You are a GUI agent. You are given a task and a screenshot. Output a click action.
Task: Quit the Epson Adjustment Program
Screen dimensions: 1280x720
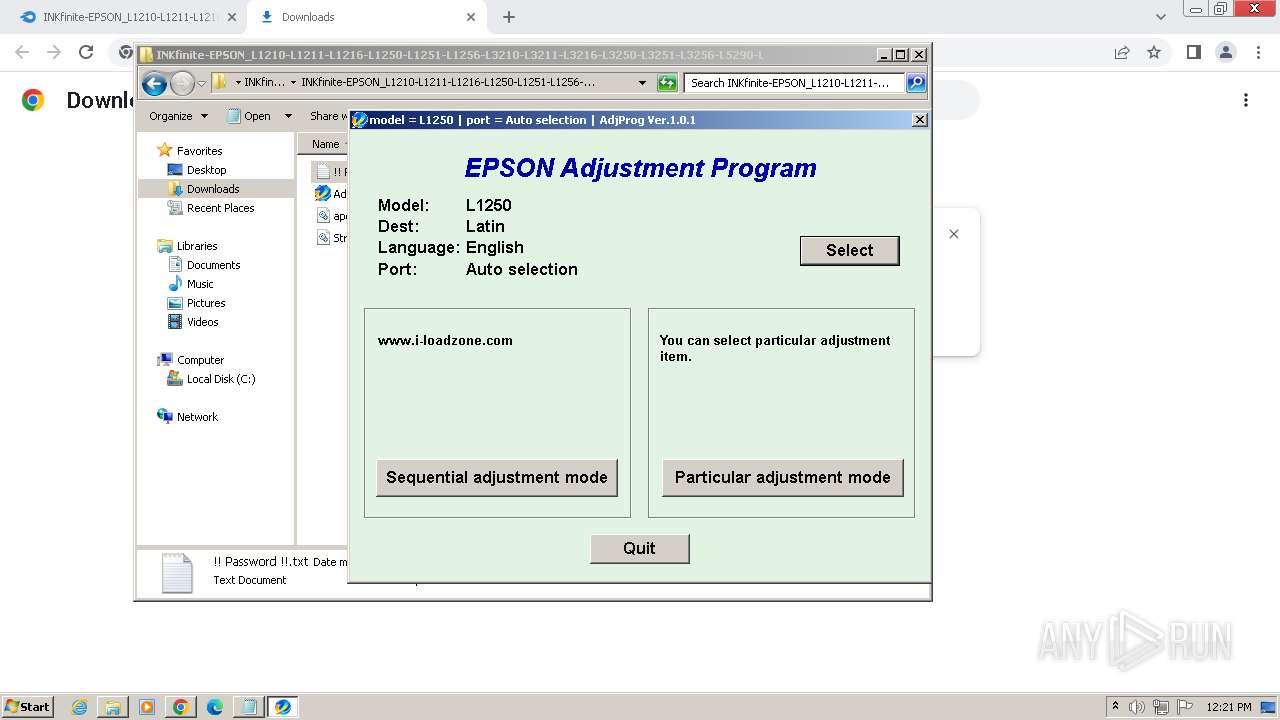(x=639, y=548)
